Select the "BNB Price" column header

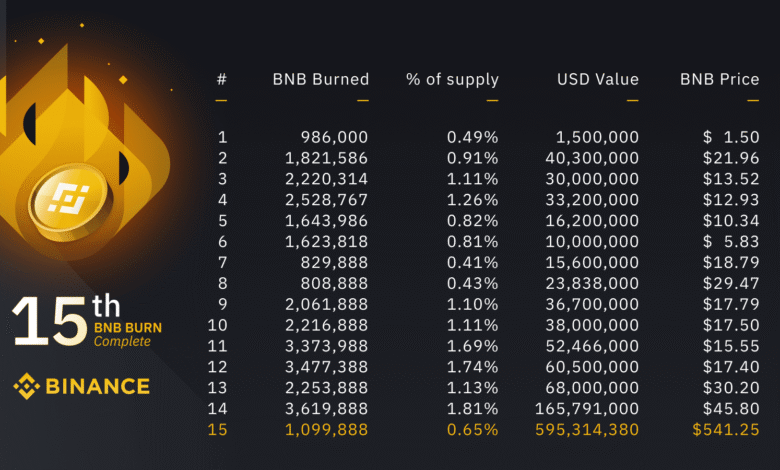pyautogui.click(x=720, y=79)
